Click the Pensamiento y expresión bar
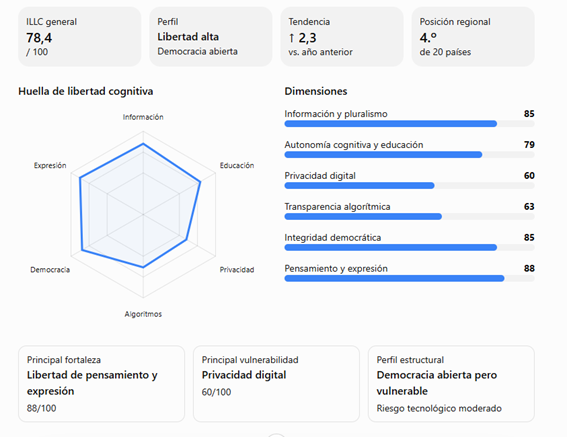The image size is (567, 437). tap(409, 279)
